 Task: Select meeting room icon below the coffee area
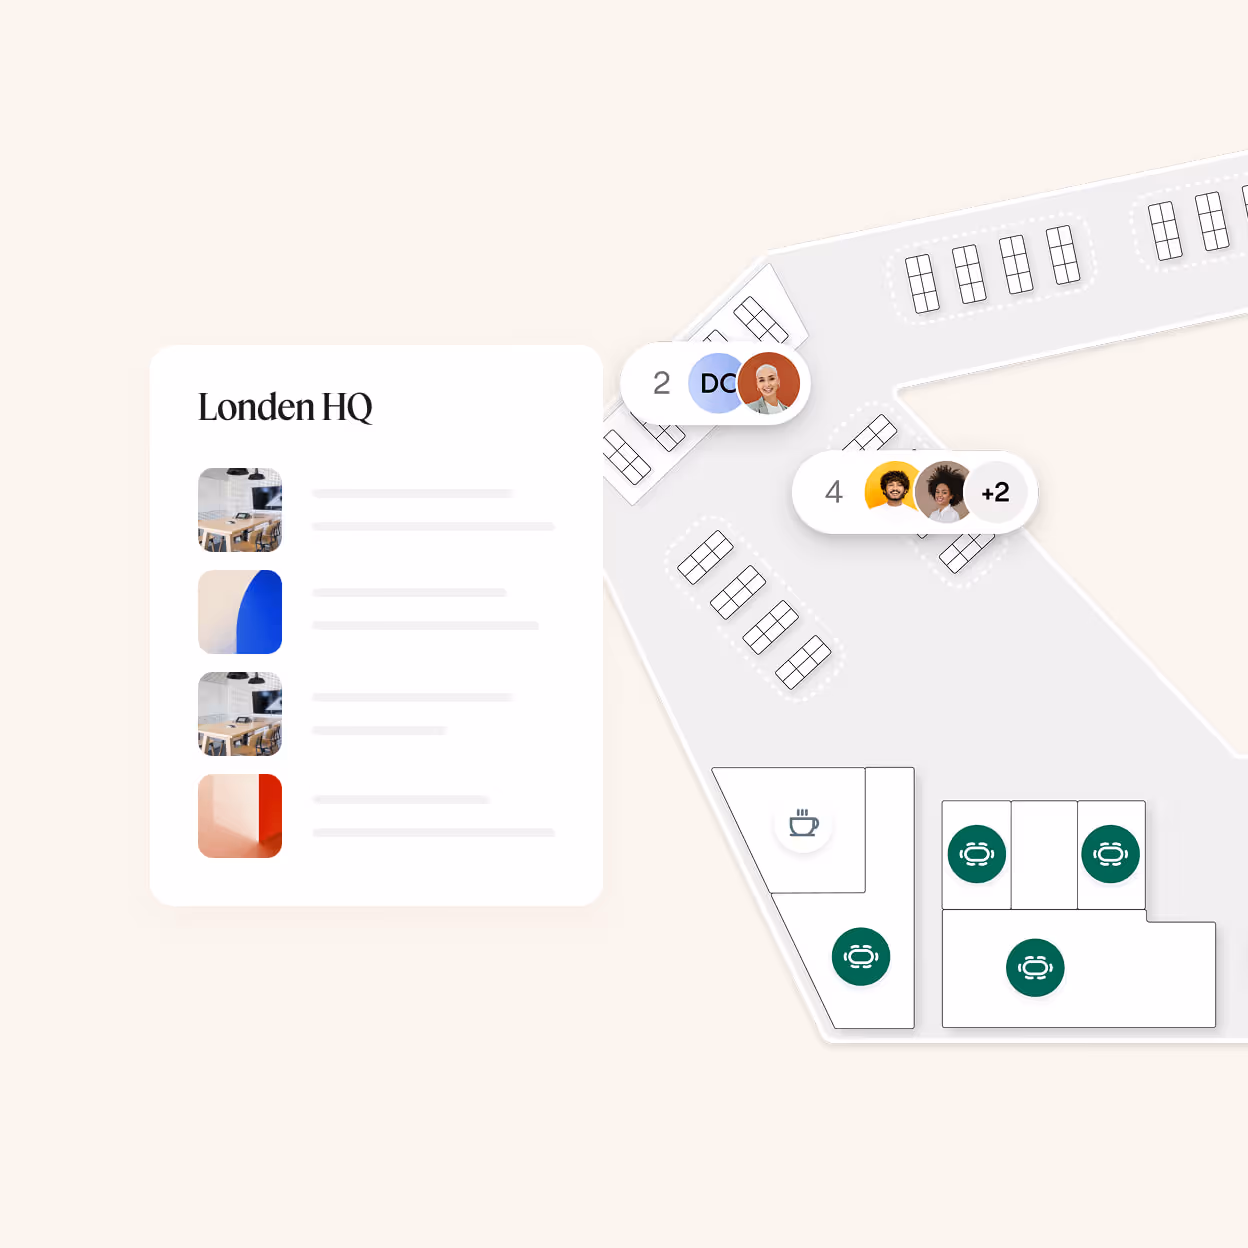pos(861,957)
